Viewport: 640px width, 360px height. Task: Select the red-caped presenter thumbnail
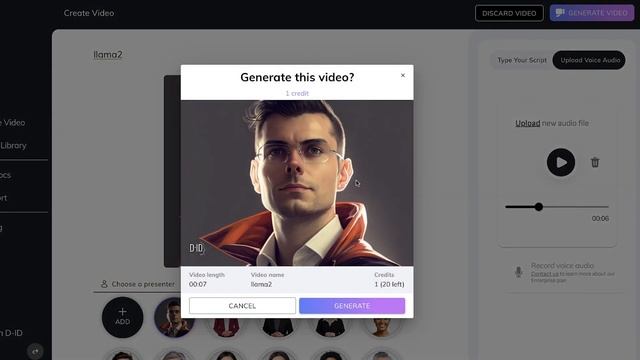click(x=174, y=317)
